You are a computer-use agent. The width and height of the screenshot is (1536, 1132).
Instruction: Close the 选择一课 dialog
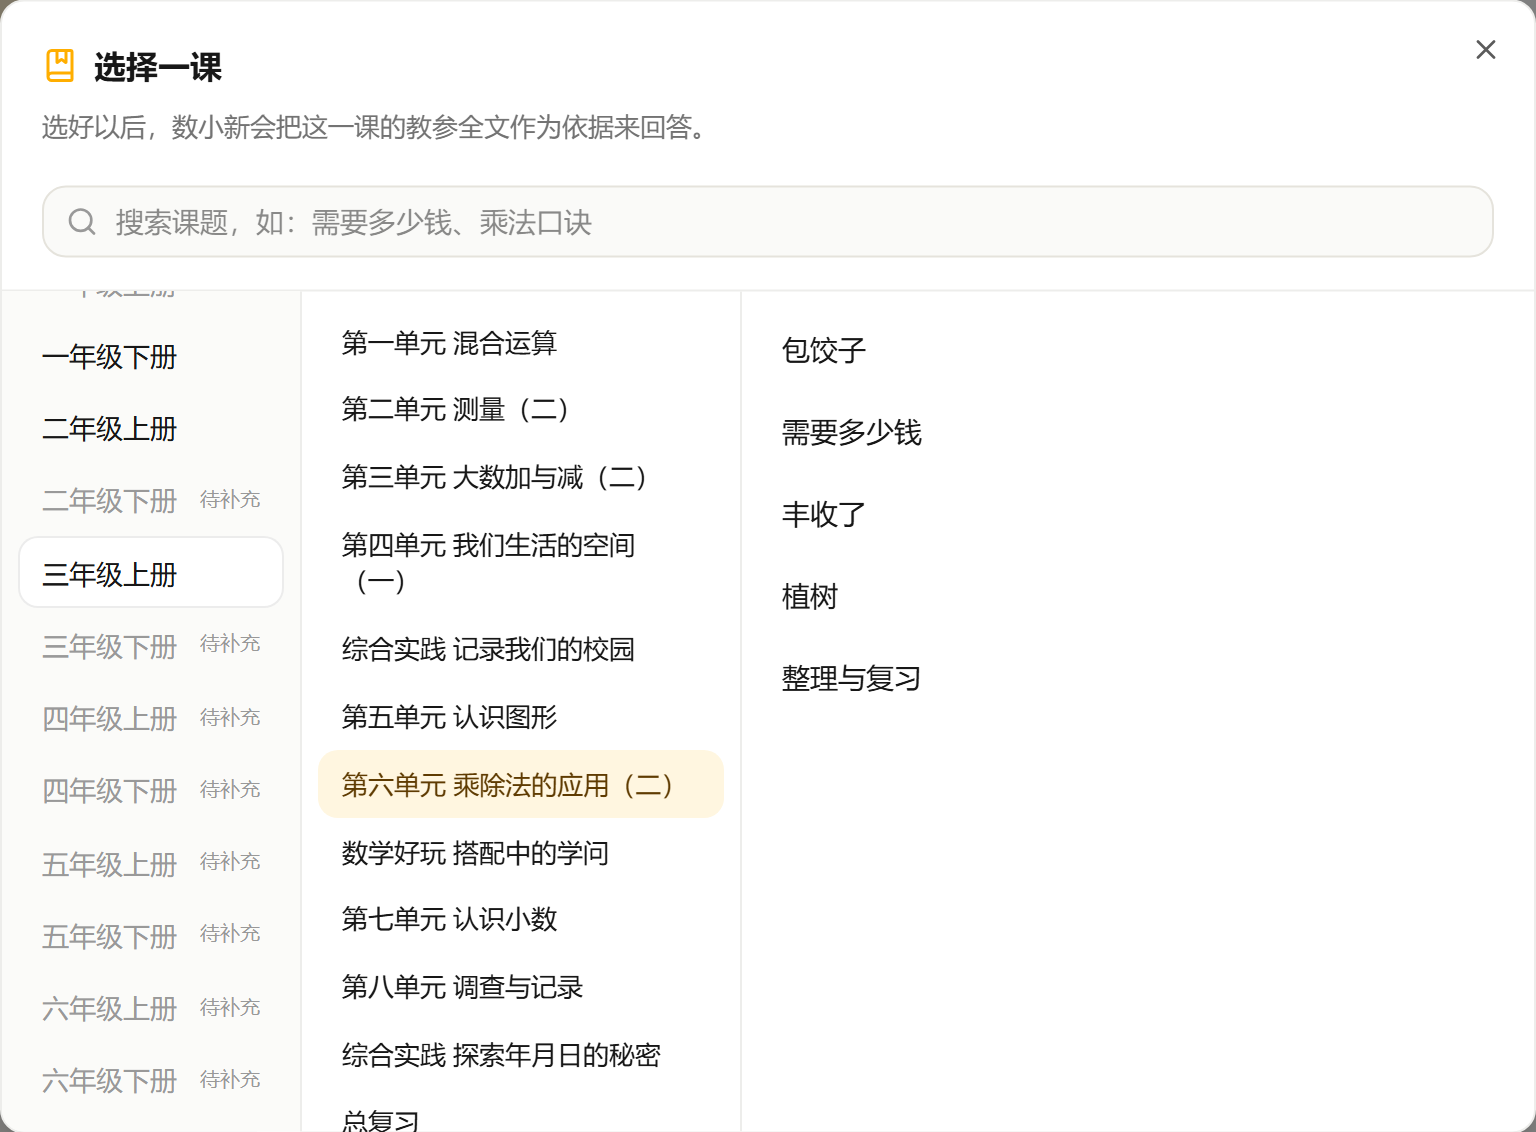click(1485, 50)
